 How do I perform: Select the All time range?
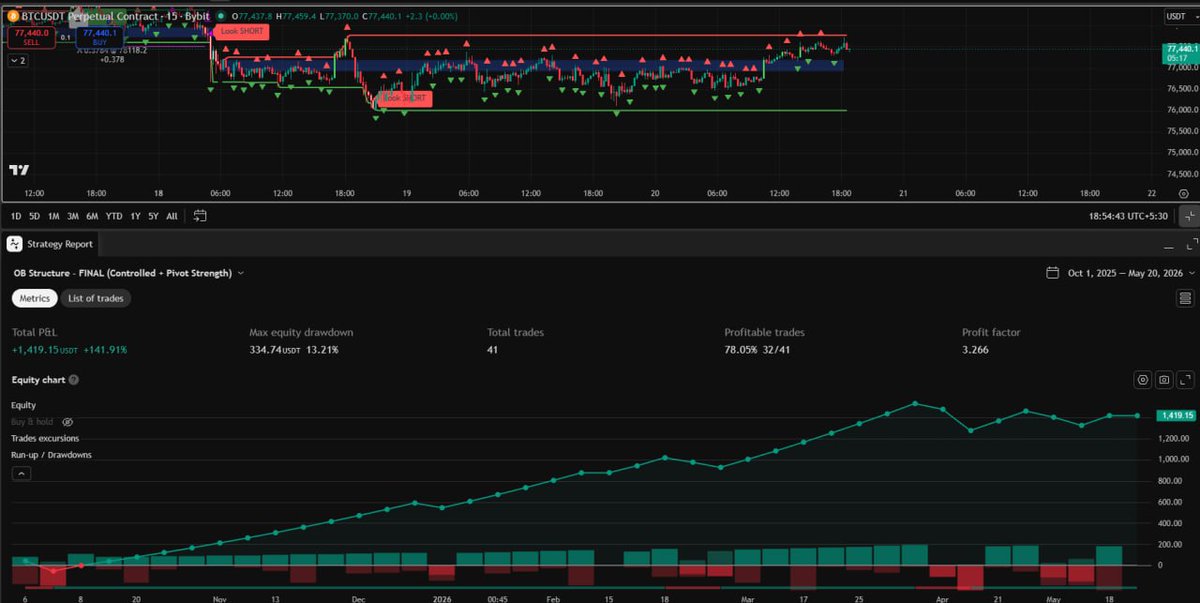[x=172, y=215]
